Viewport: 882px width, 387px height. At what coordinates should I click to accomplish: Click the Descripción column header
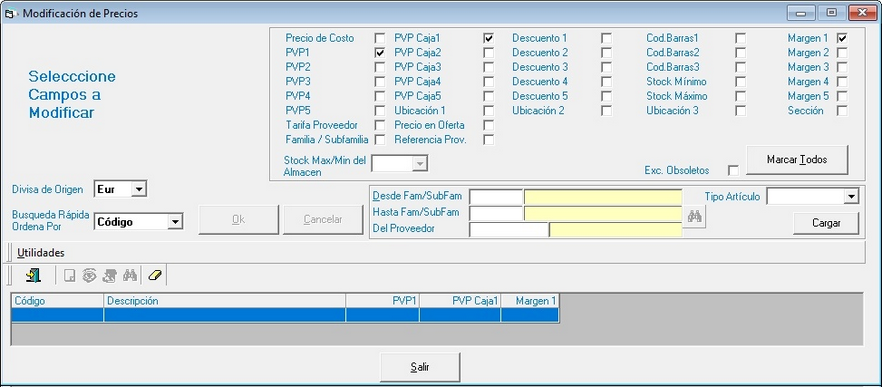pos(224,301)
